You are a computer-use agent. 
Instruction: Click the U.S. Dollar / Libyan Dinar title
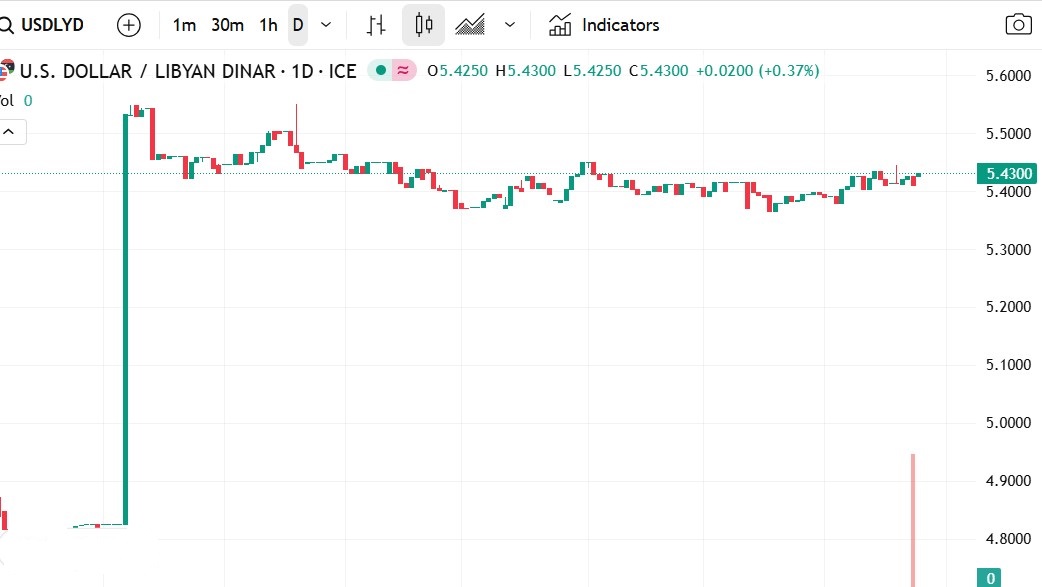click(x=187, y=71)
